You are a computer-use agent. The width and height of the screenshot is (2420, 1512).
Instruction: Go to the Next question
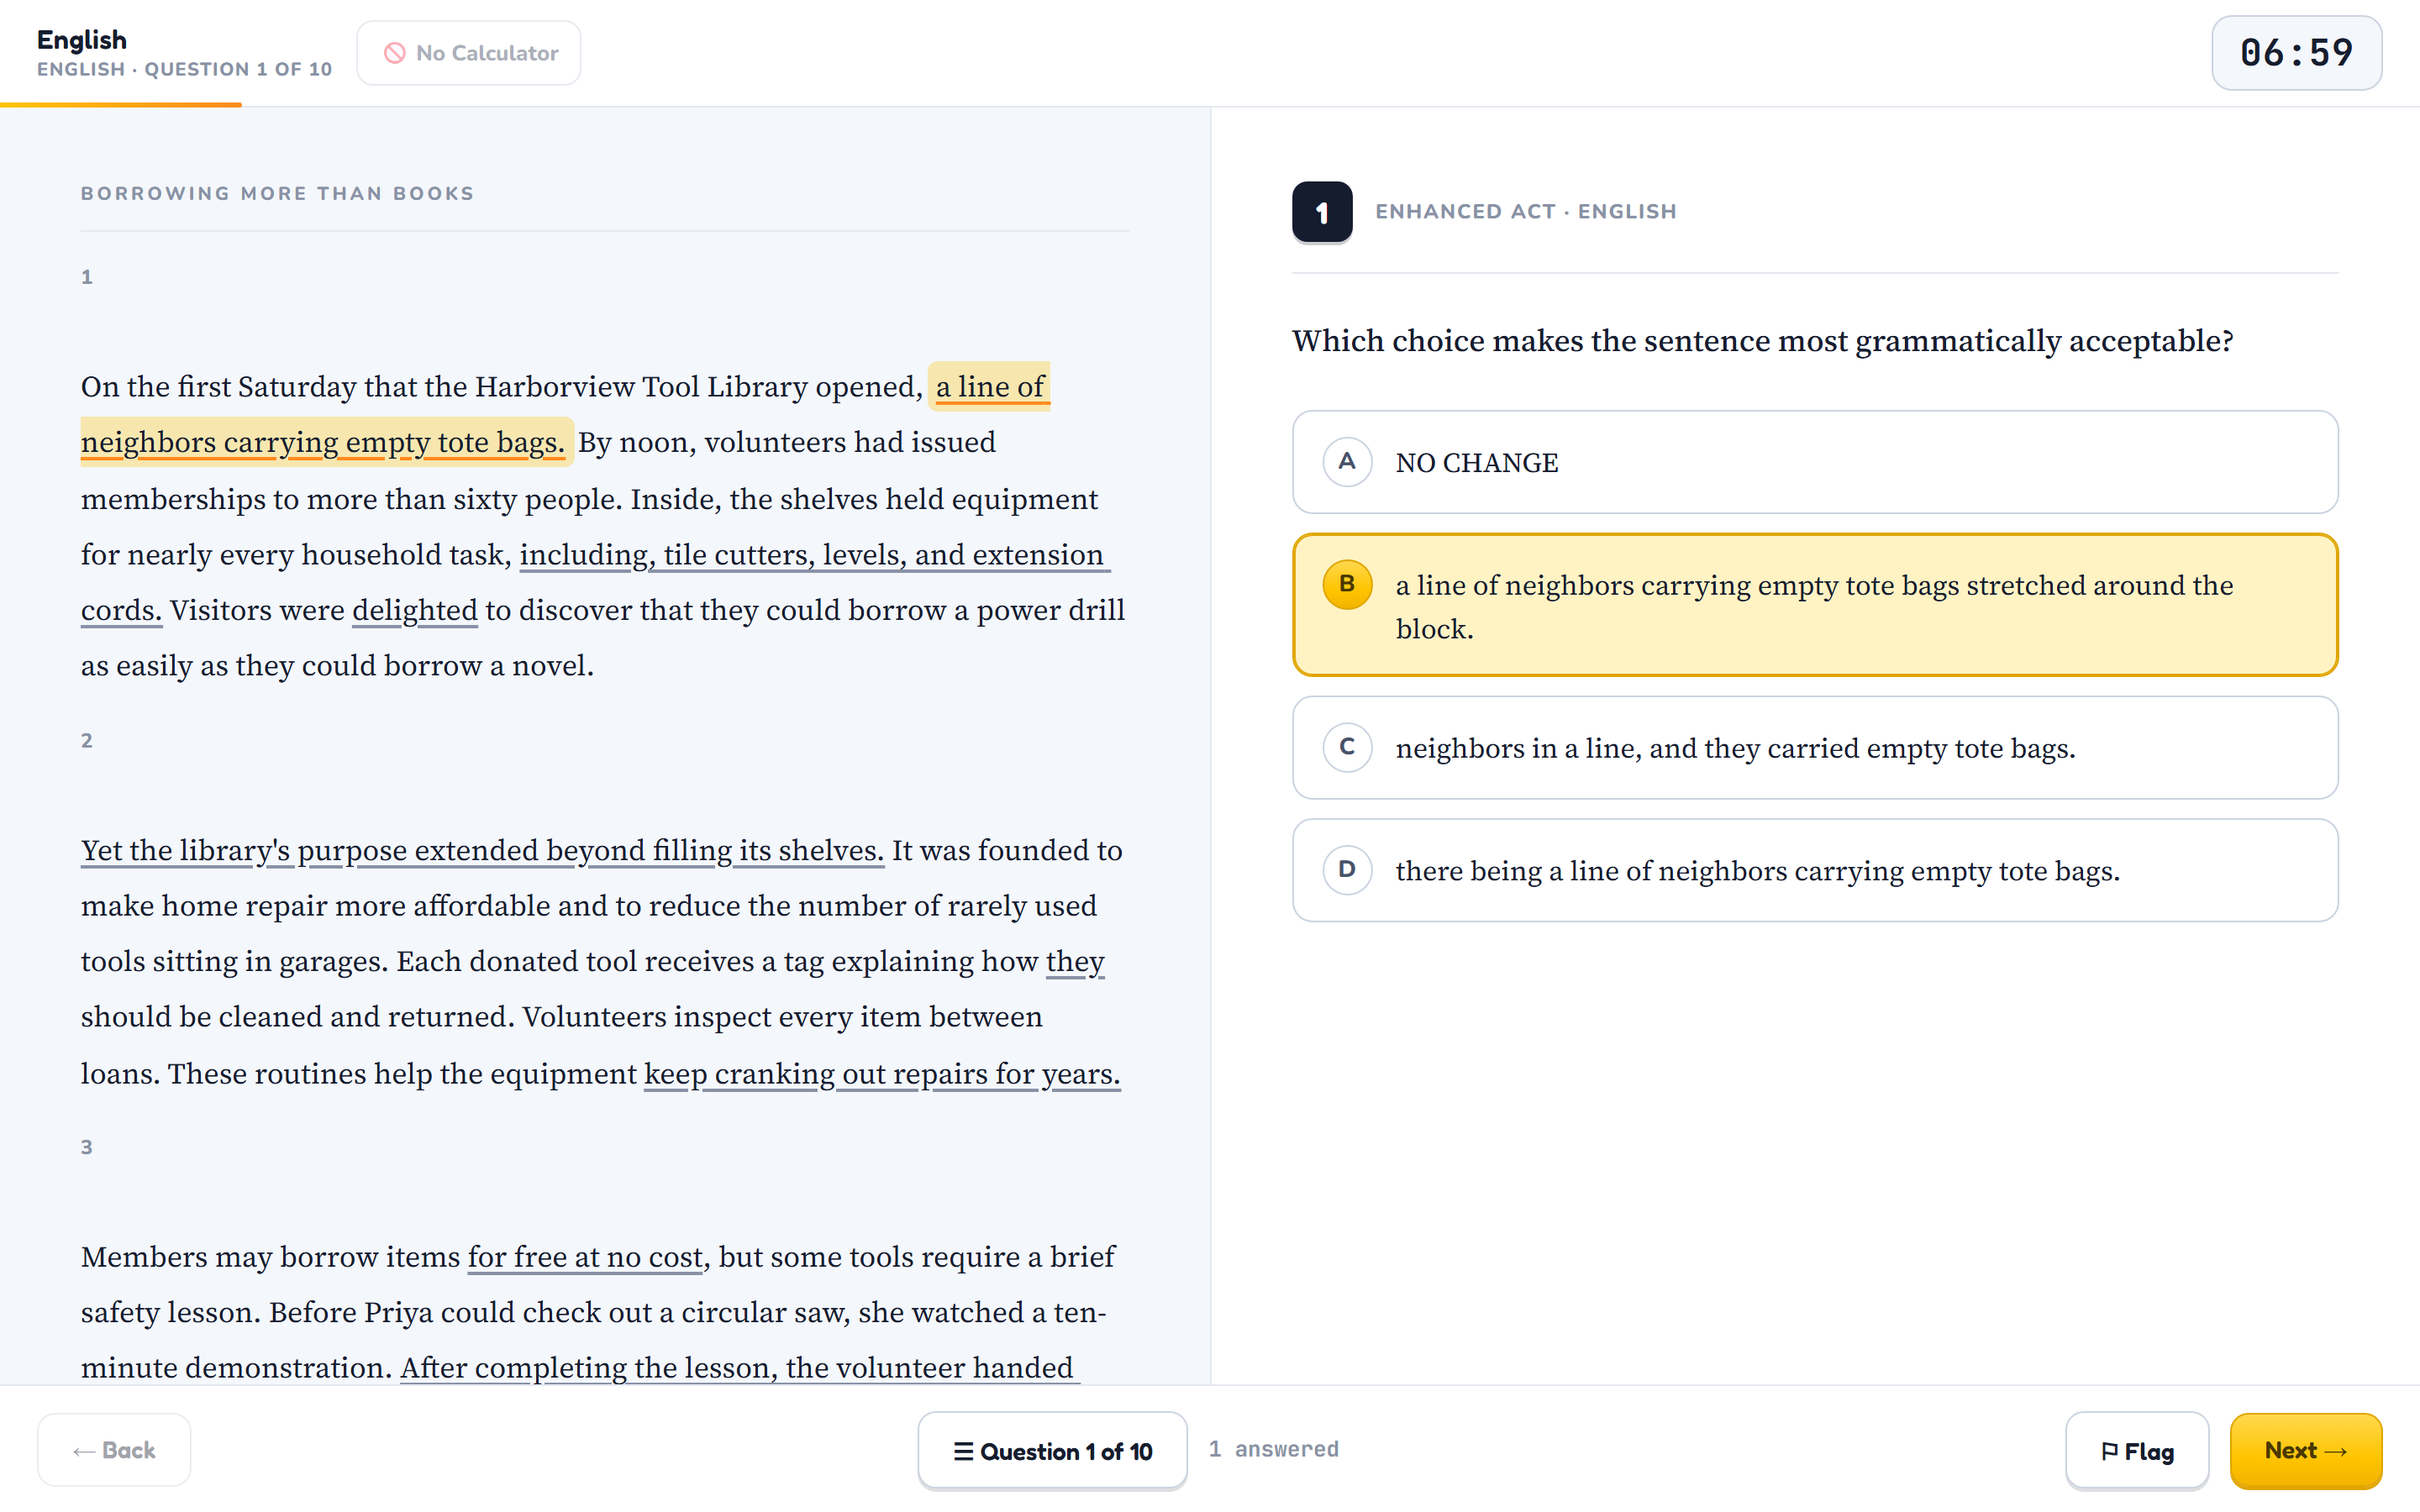[x=2306, y=1451]
